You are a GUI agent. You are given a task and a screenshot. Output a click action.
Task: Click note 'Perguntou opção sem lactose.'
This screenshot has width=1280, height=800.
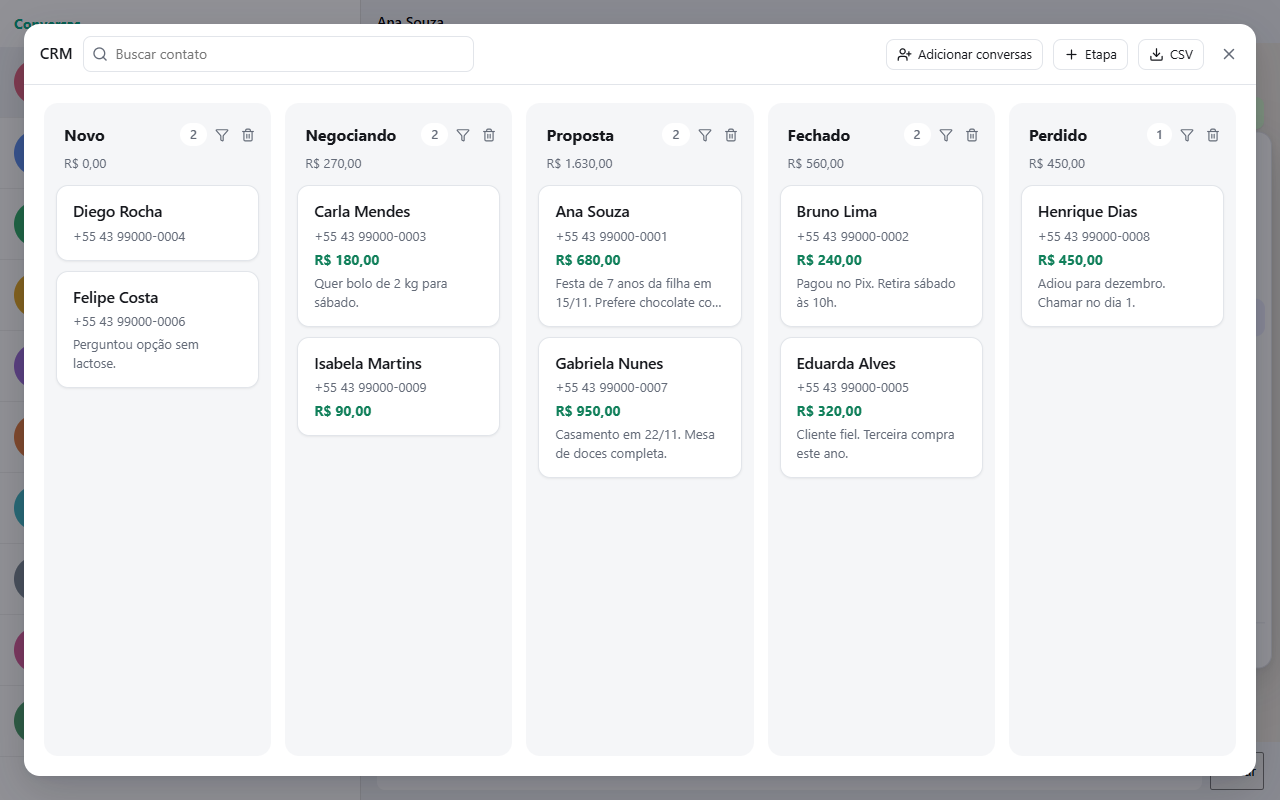tap(136, 354)
